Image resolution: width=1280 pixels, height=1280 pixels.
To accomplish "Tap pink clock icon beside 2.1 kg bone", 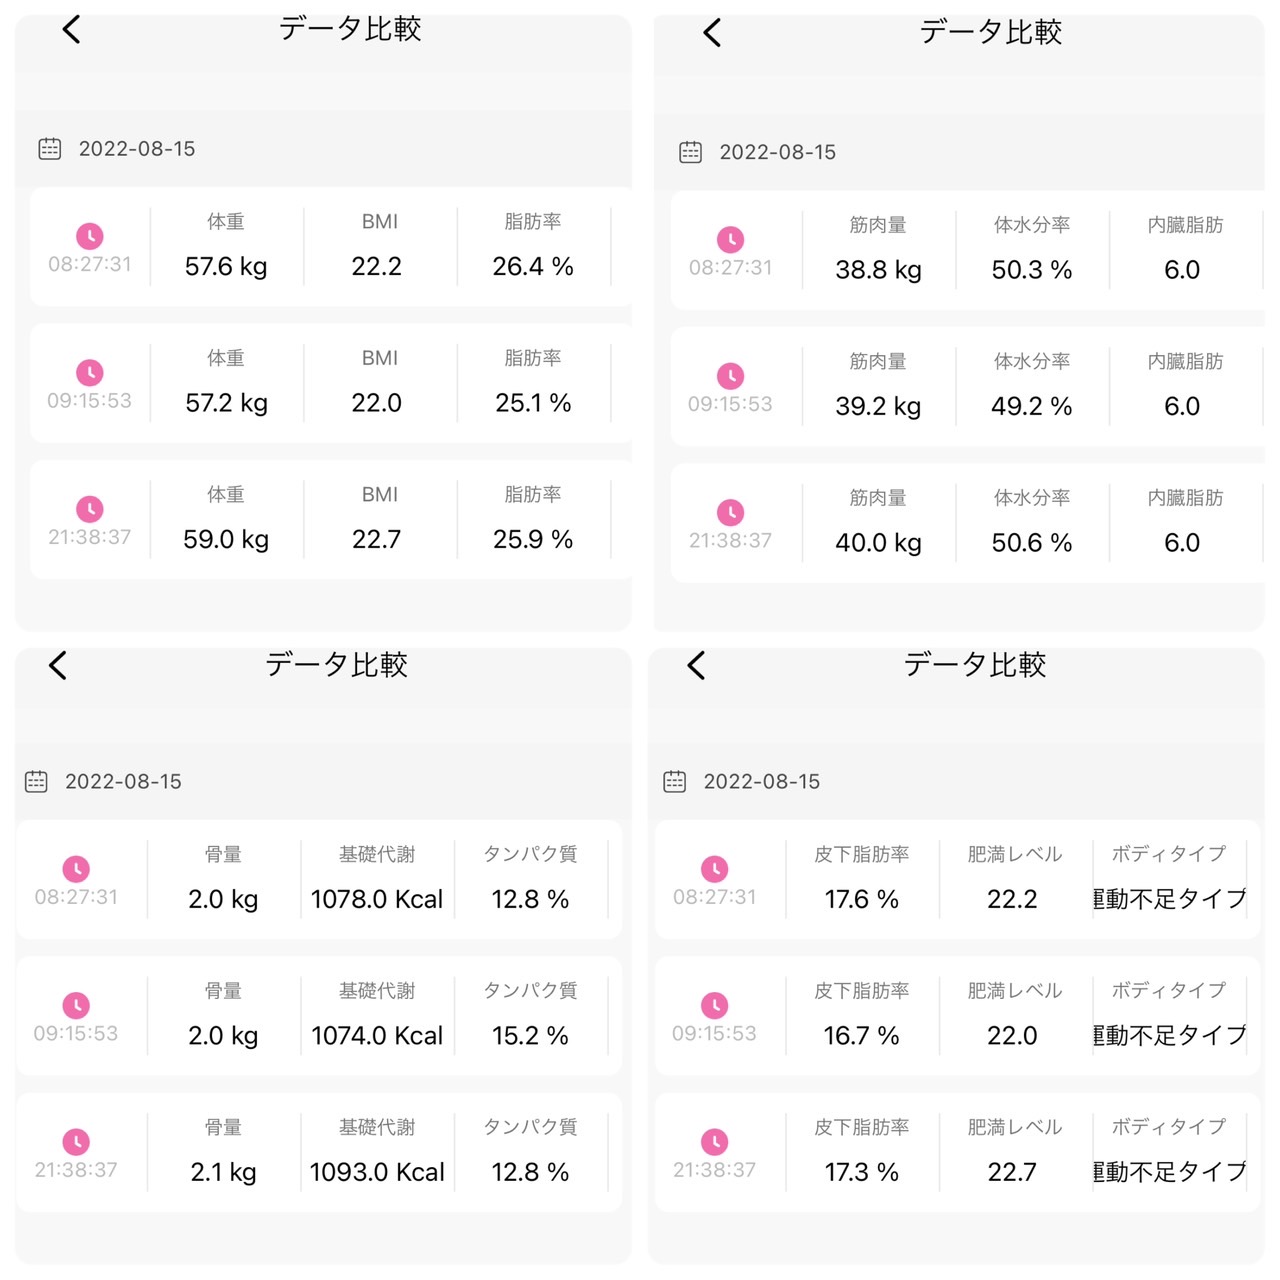I will 76,1142.
